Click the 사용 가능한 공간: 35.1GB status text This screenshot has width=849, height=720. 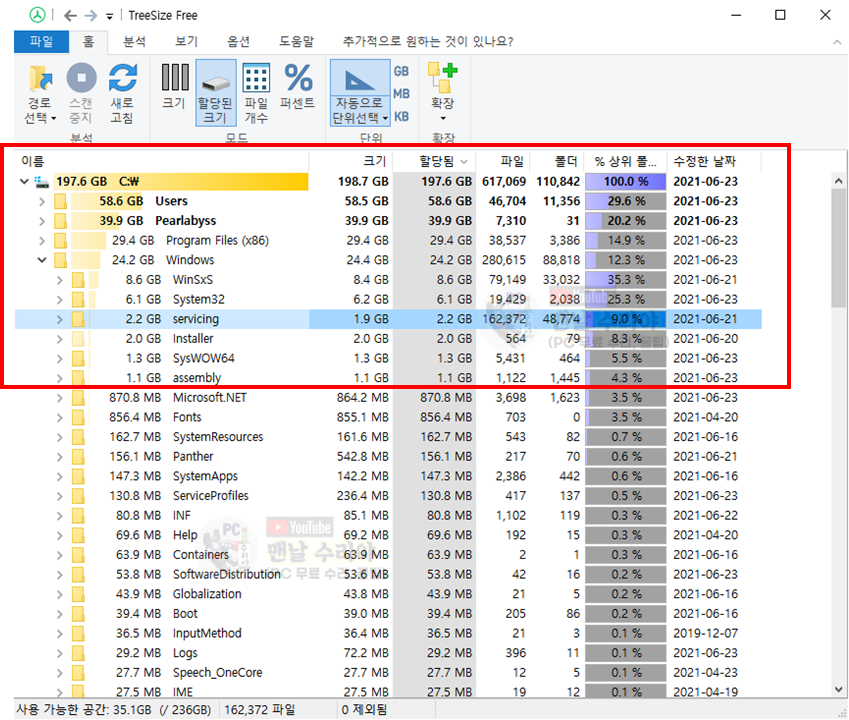(x=113, y=709)
